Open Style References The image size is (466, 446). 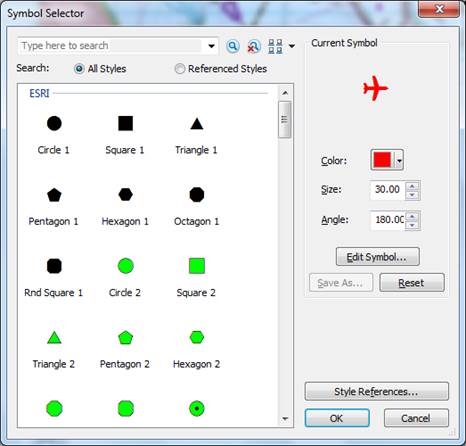click(377, 392)
